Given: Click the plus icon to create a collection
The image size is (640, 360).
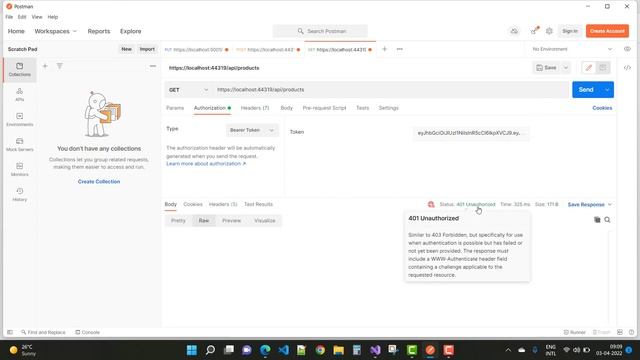Looking at the screenshot, I should (45, 66).
